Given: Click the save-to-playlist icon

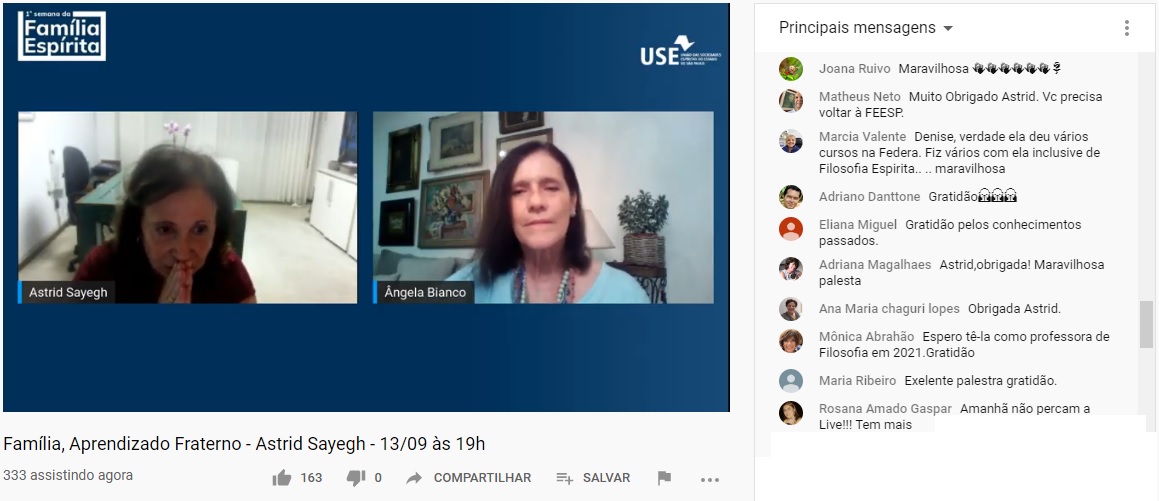Looking at the screenshot, I should coord(565,478).
